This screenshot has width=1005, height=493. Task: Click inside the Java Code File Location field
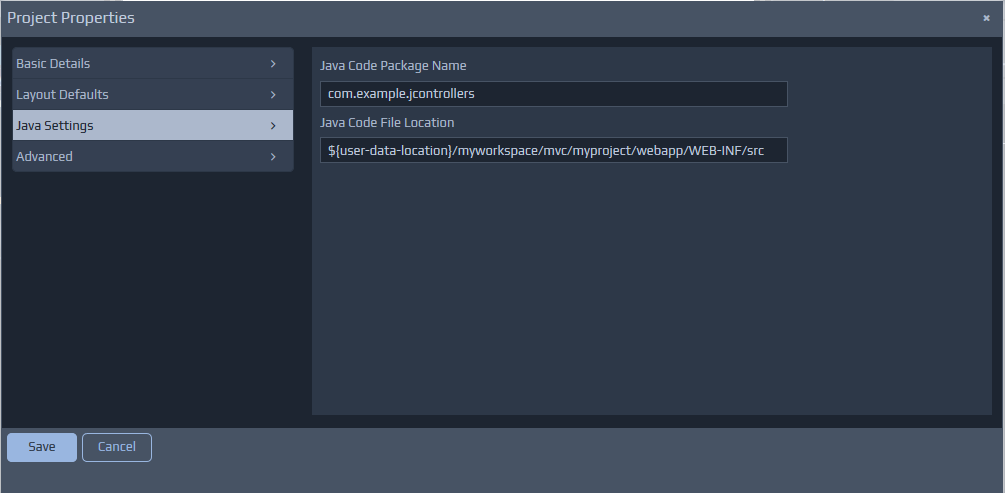pos(553,150)
